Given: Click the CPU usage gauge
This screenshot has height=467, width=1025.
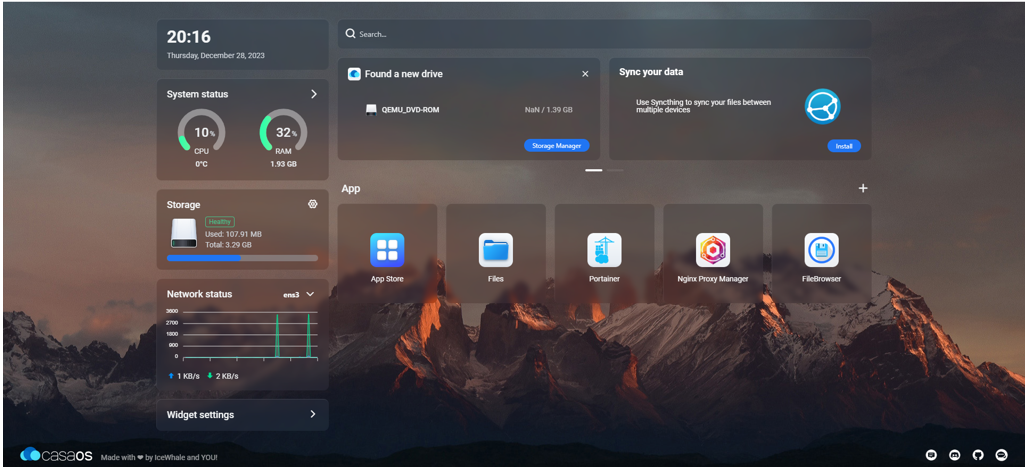Looking at the screenshot, I should 201,131.
